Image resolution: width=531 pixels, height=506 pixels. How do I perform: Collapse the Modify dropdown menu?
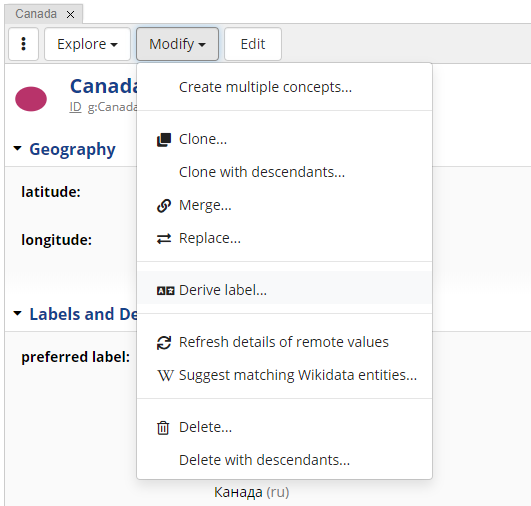coord(177,44)
